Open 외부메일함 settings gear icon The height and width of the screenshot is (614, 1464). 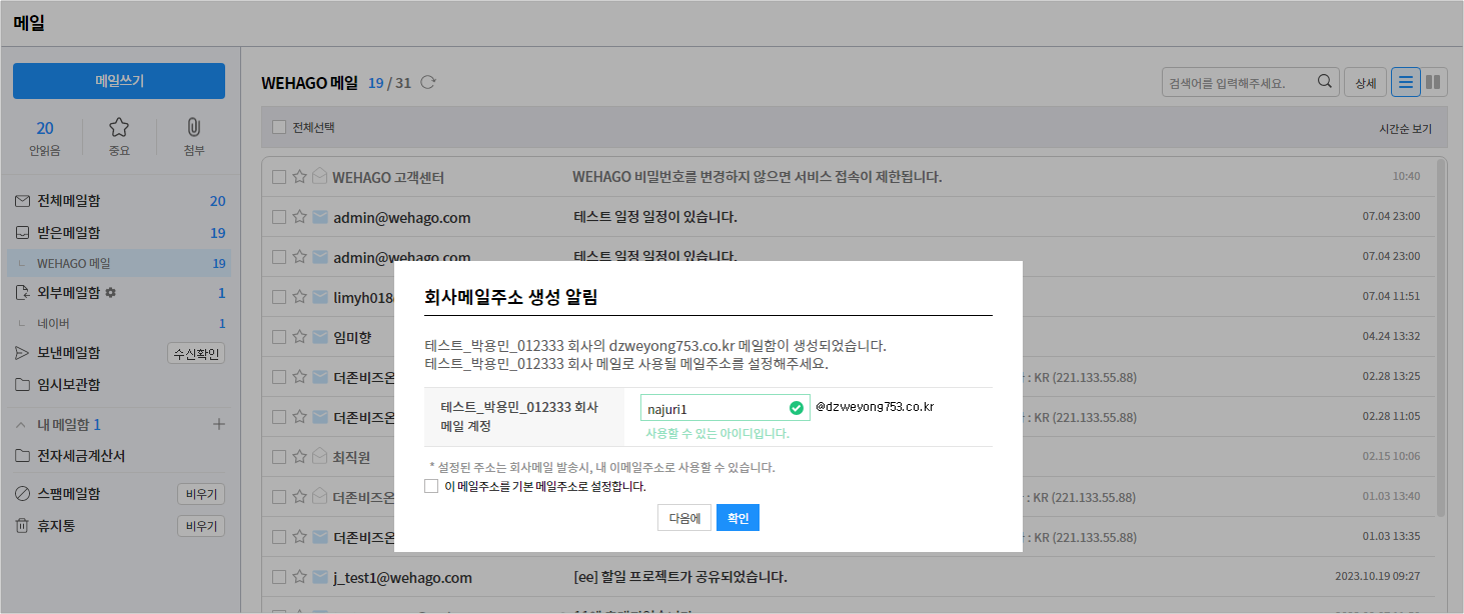[x=111, y=293]
